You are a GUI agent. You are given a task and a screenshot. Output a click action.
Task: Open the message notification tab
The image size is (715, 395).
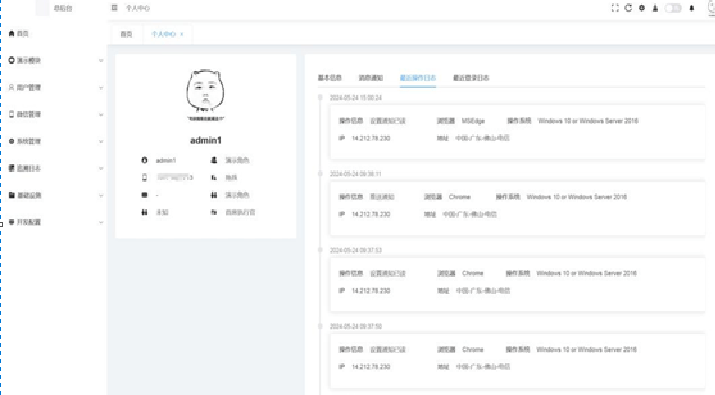[370, 78]
